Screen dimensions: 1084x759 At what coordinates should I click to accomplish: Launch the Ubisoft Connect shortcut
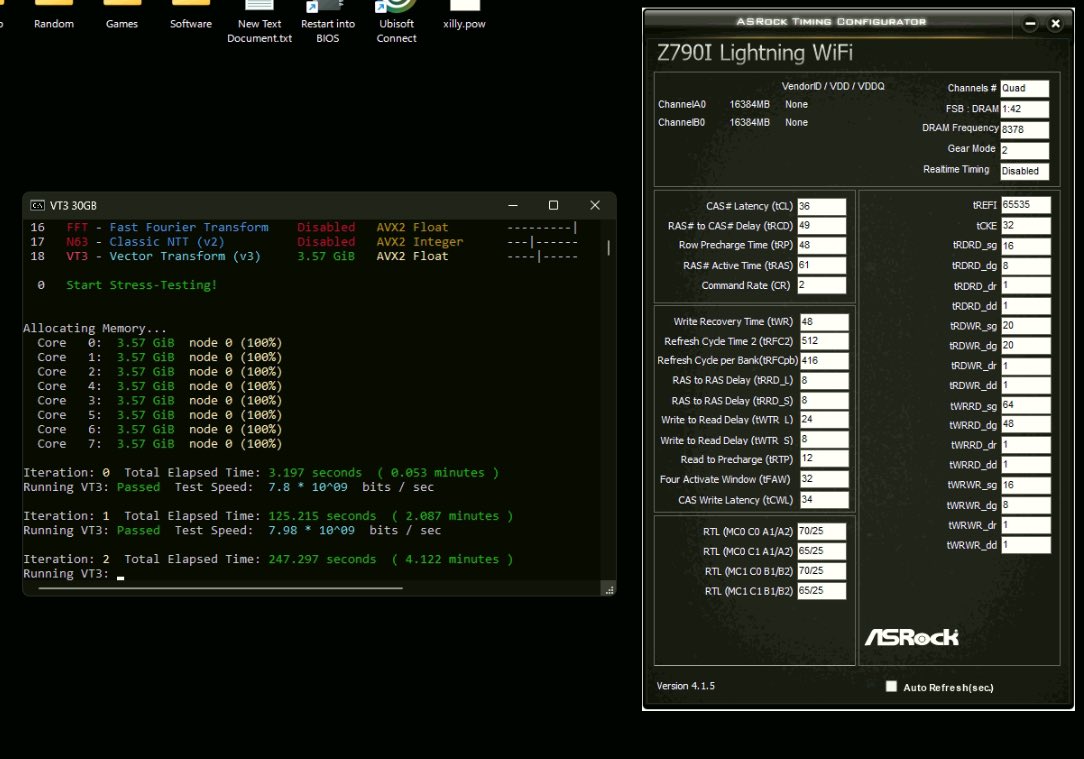(396, 24)
